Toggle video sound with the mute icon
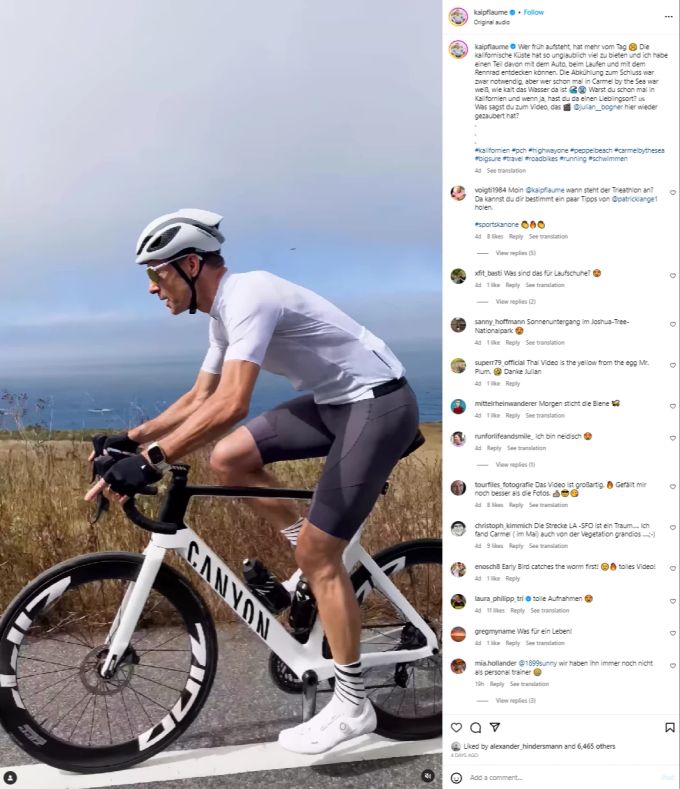This screenshot has height=789, width=680. tap(427, 775)
